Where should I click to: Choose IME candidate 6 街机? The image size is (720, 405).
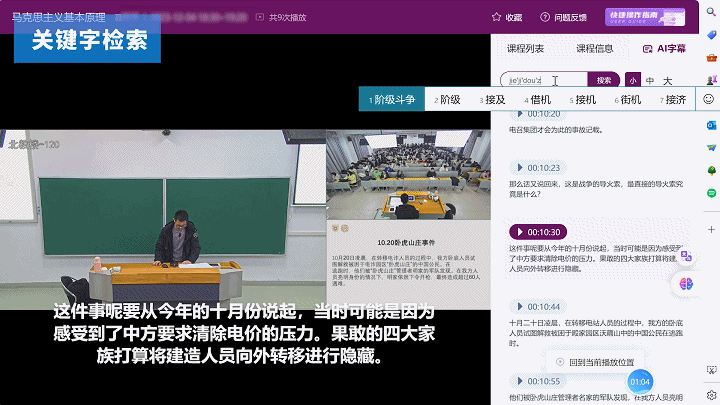click(628, 100)
